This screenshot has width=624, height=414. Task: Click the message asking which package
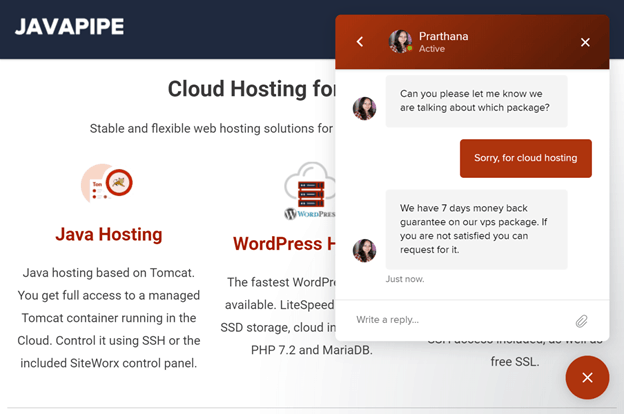[476, 101]
